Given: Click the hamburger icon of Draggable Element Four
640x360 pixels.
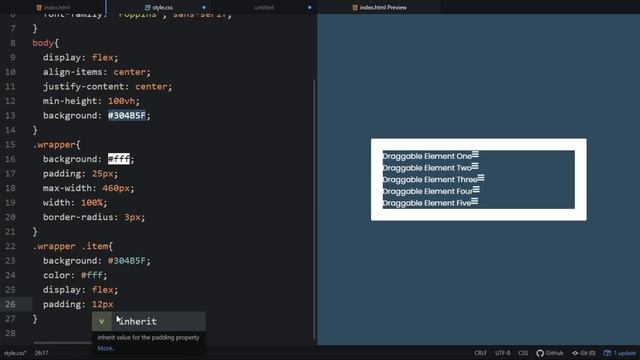Looking at the screenshot, I should point(476,189).
